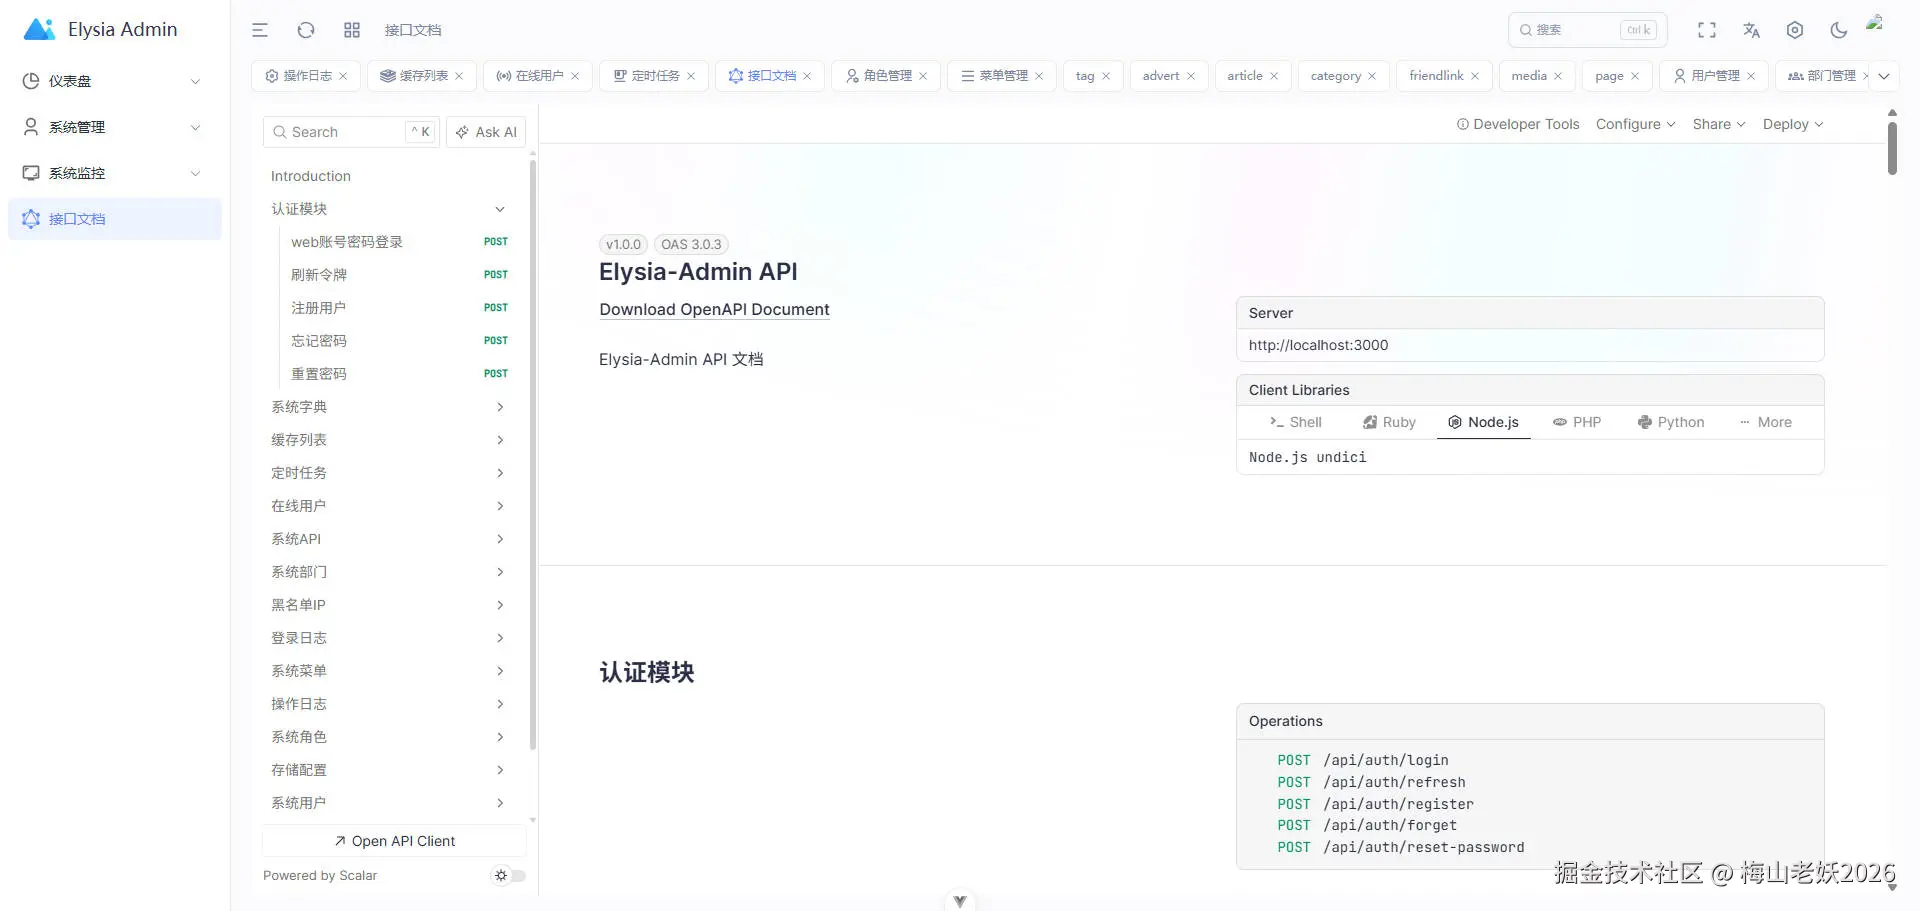
Task: Click the Ask AI button
Action: 486,132
